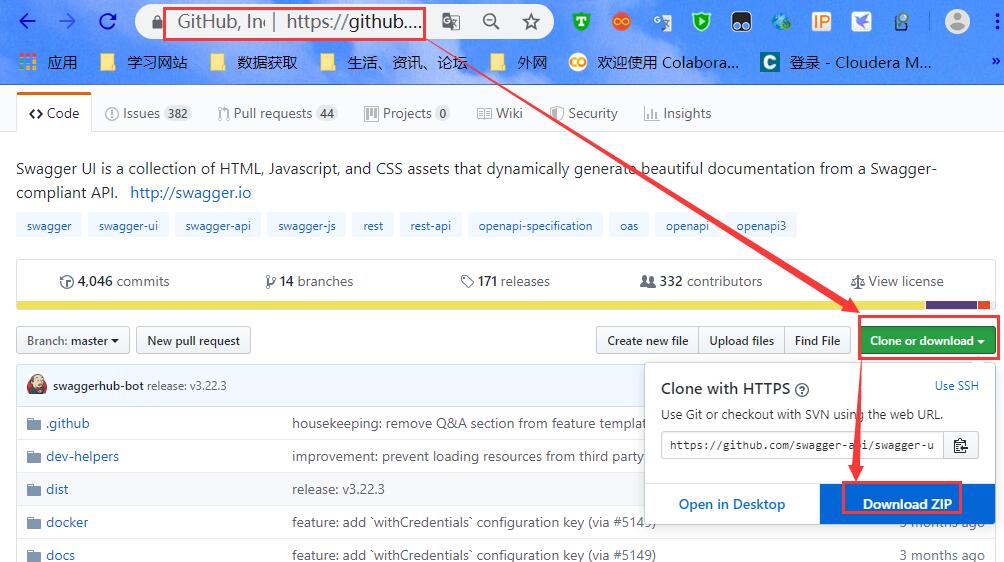Open the Issues tab
The image size is (1004, 562).
pyautogui.click(x=147, y=113)
